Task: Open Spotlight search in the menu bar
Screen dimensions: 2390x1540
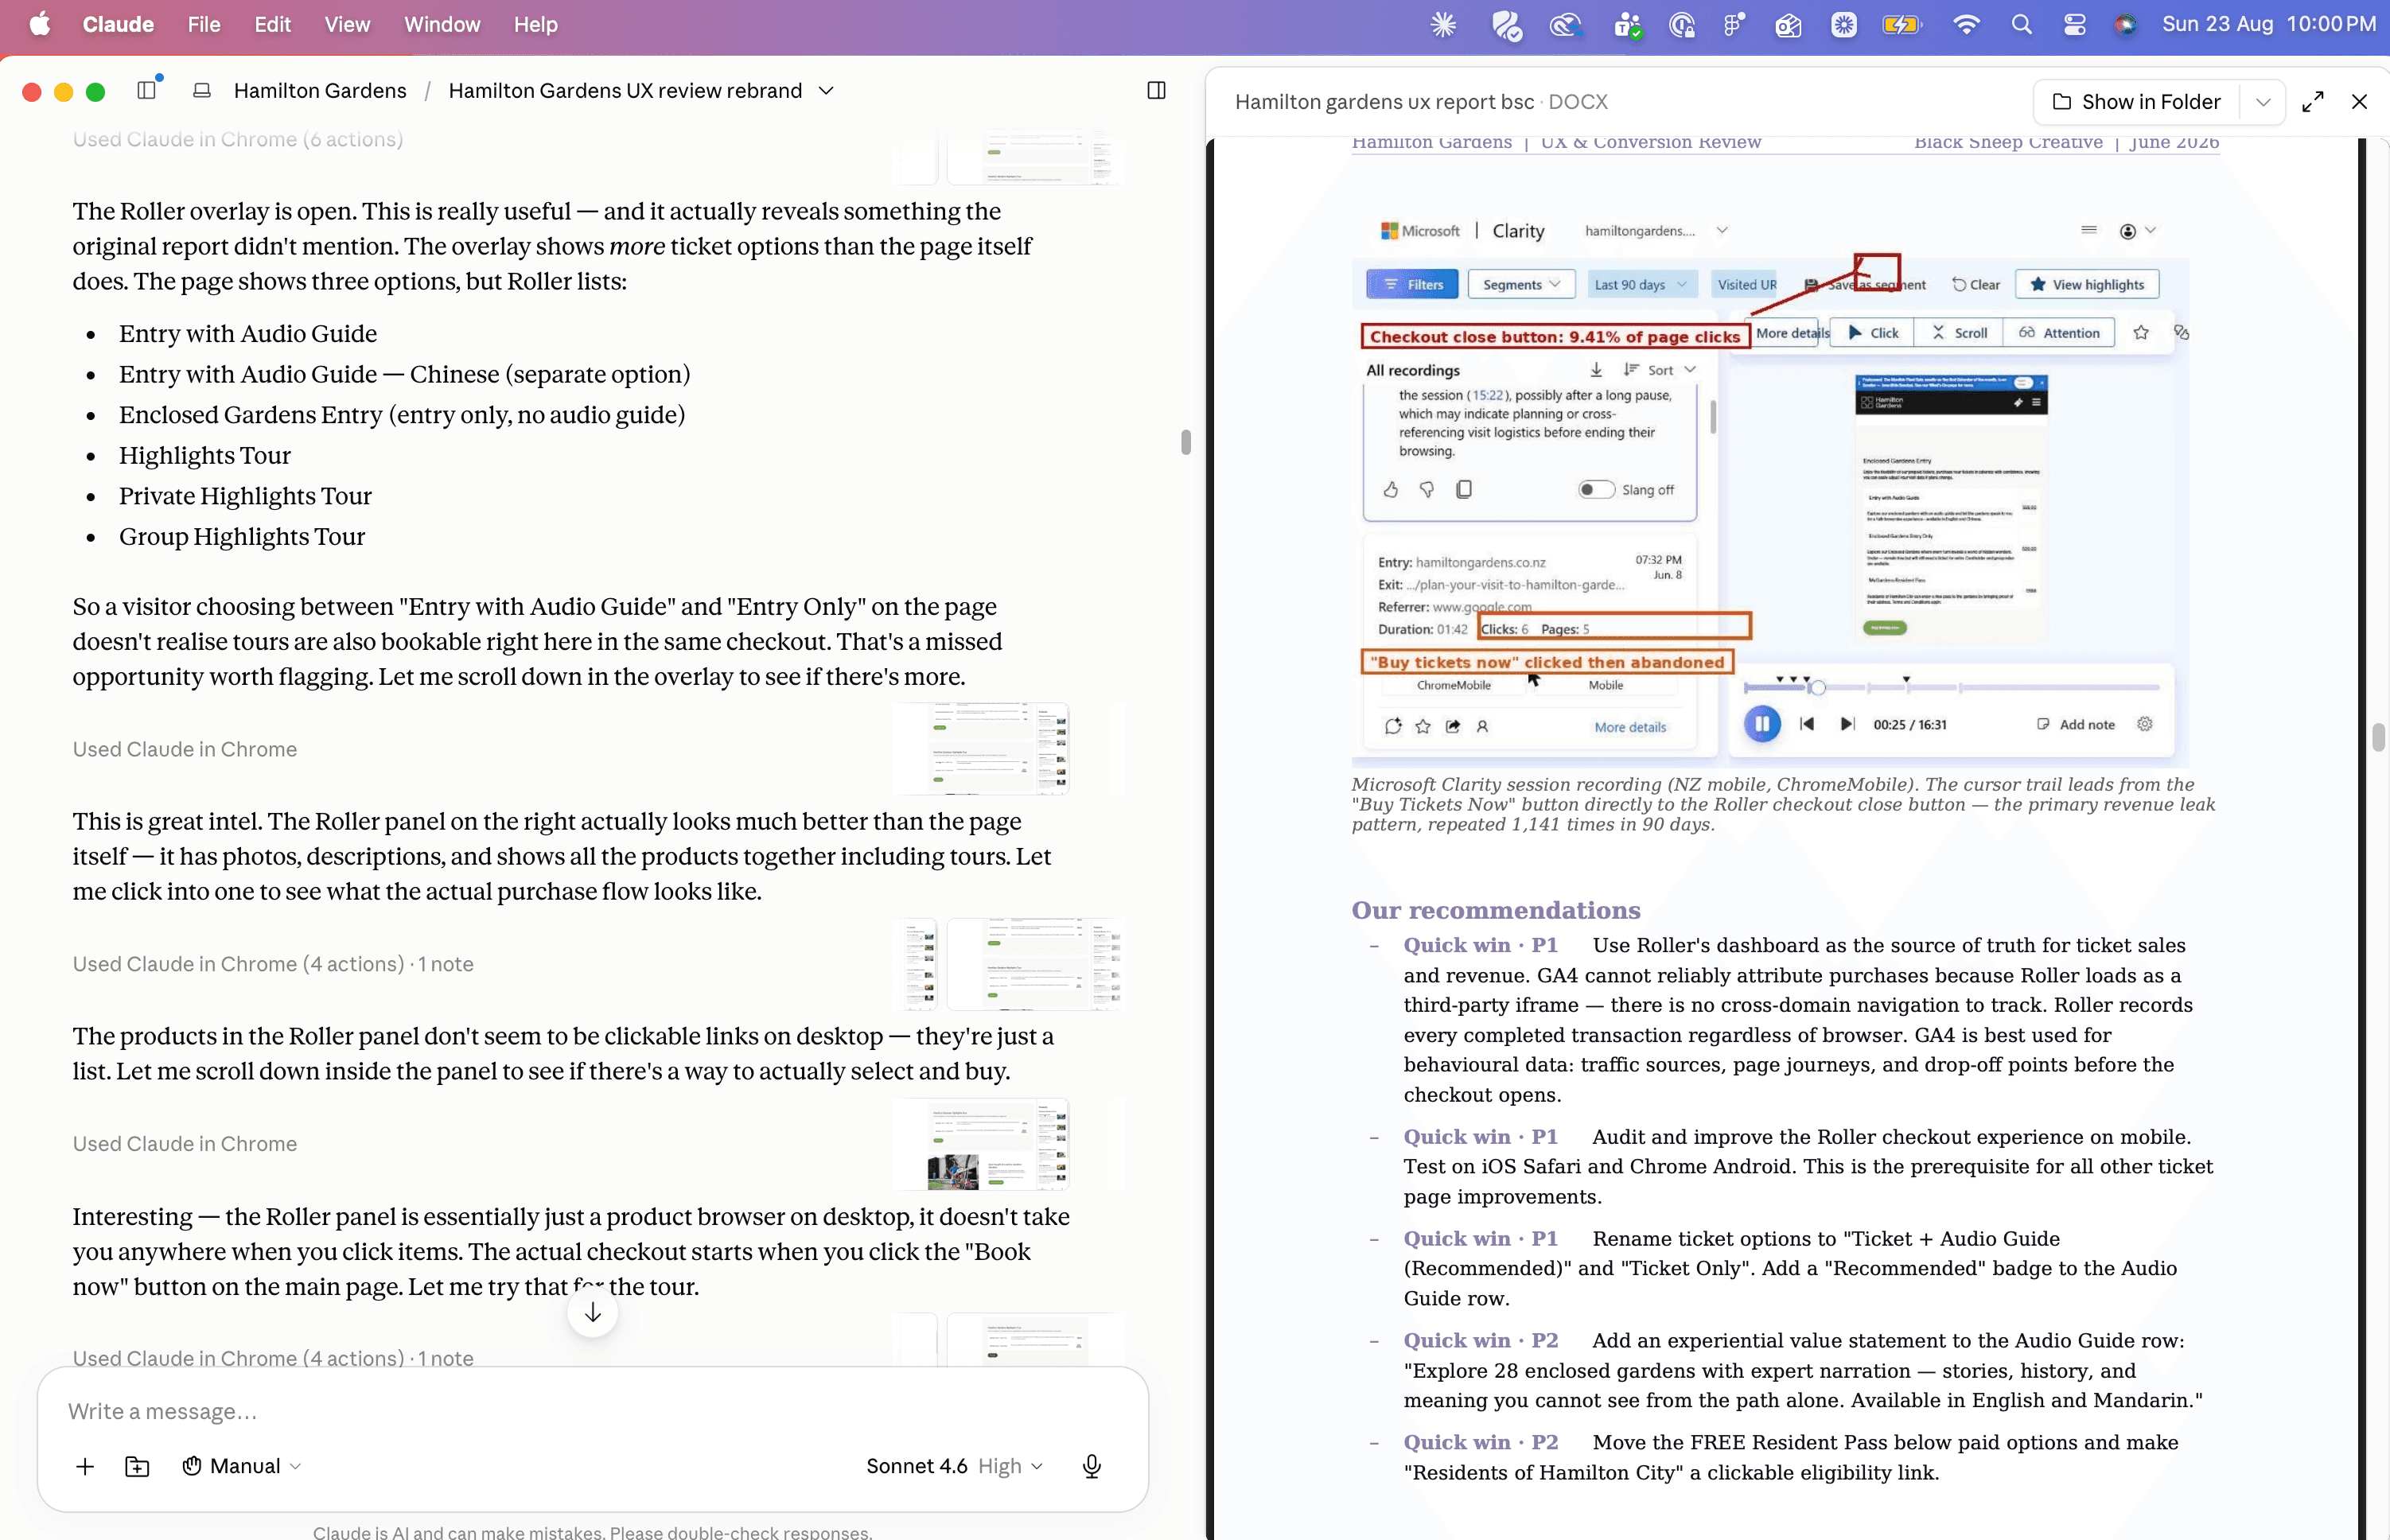Action: pyautogui.click(x=2021, y=25)
